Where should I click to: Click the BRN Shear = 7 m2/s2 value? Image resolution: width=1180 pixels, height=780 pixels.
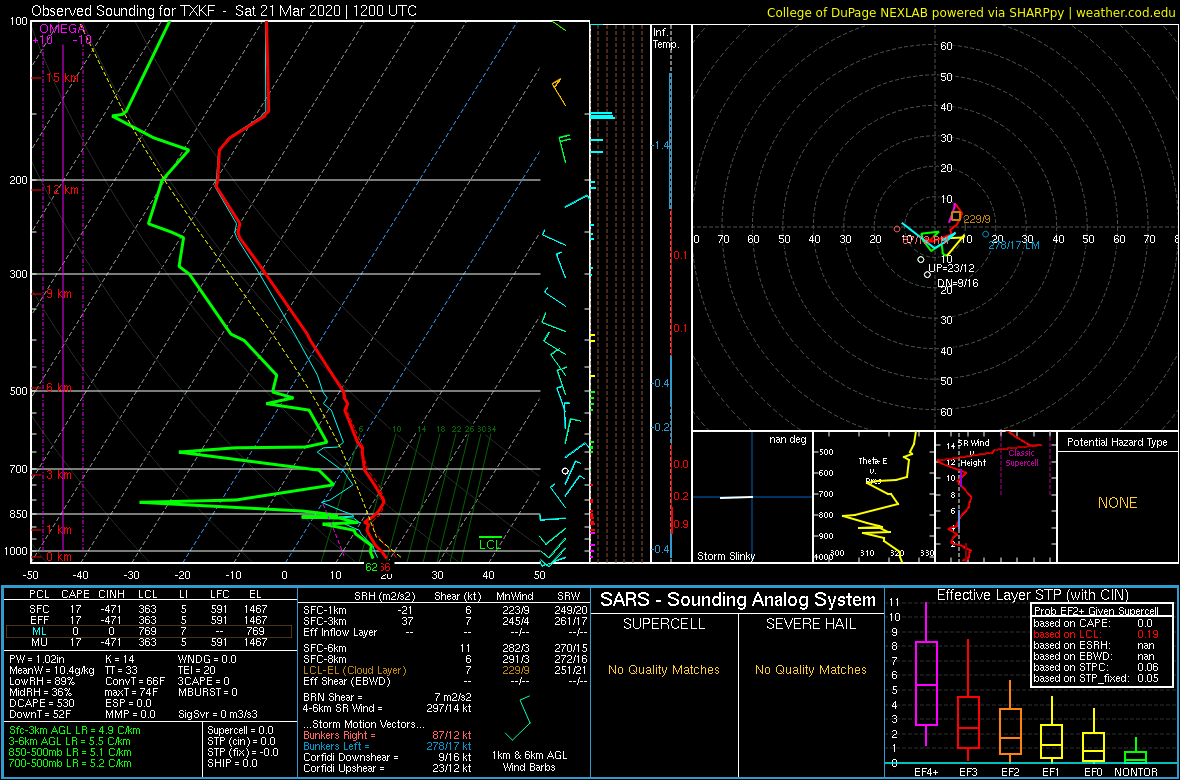387,697
